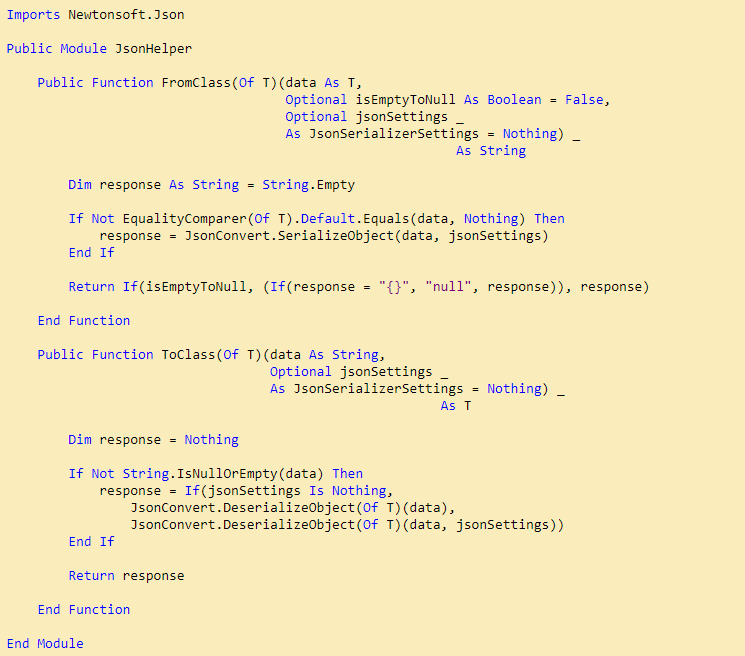Click 'IsNullOrEmpty' method call
This screenshot has height=656, width=745.
227,474
